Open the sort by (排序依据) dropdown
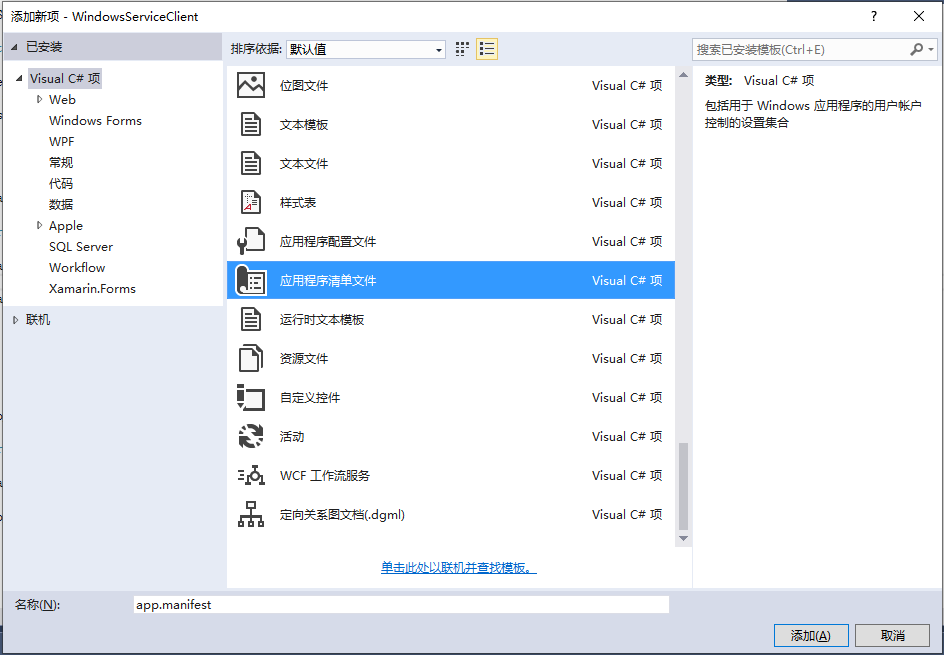The image size is (944, 655). coord(366,49)
